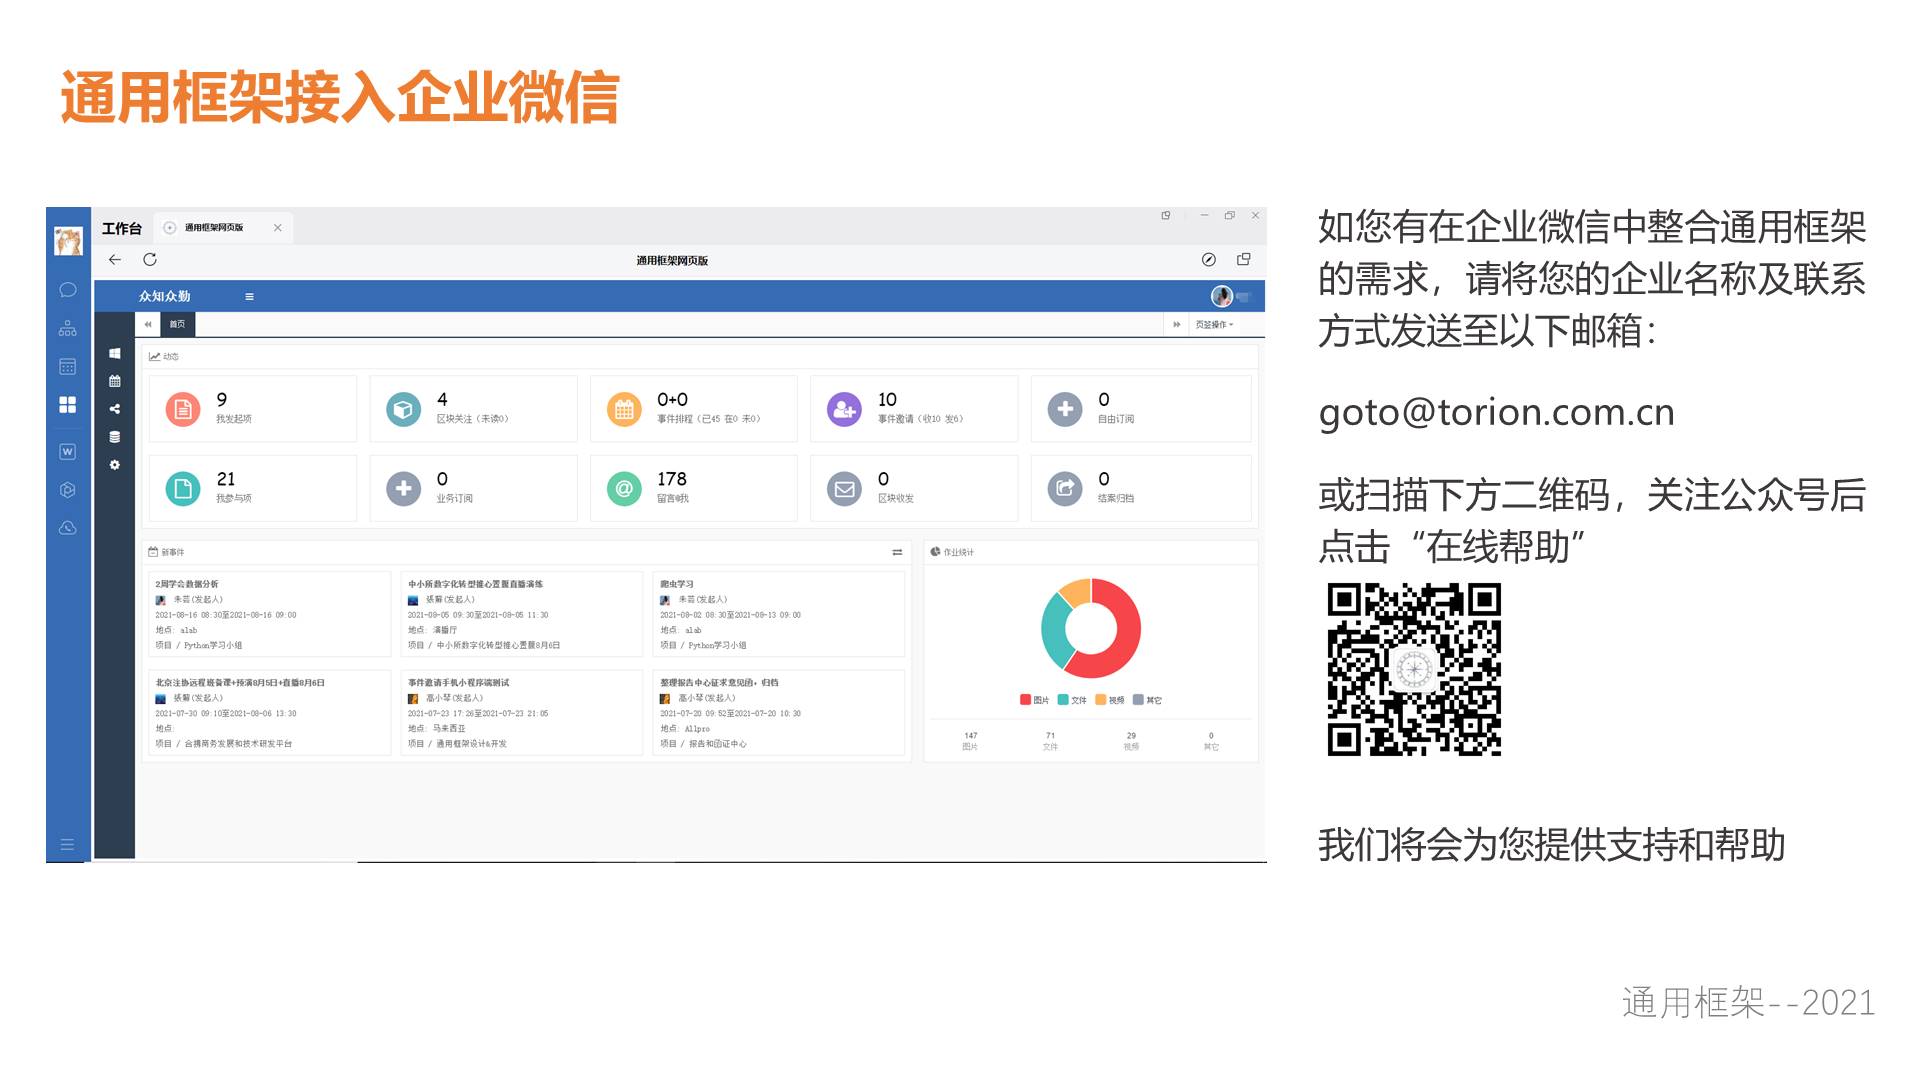Open the contacts organization sidebar icon
Screen dimensions: 1920x1080
click(68, 328)
